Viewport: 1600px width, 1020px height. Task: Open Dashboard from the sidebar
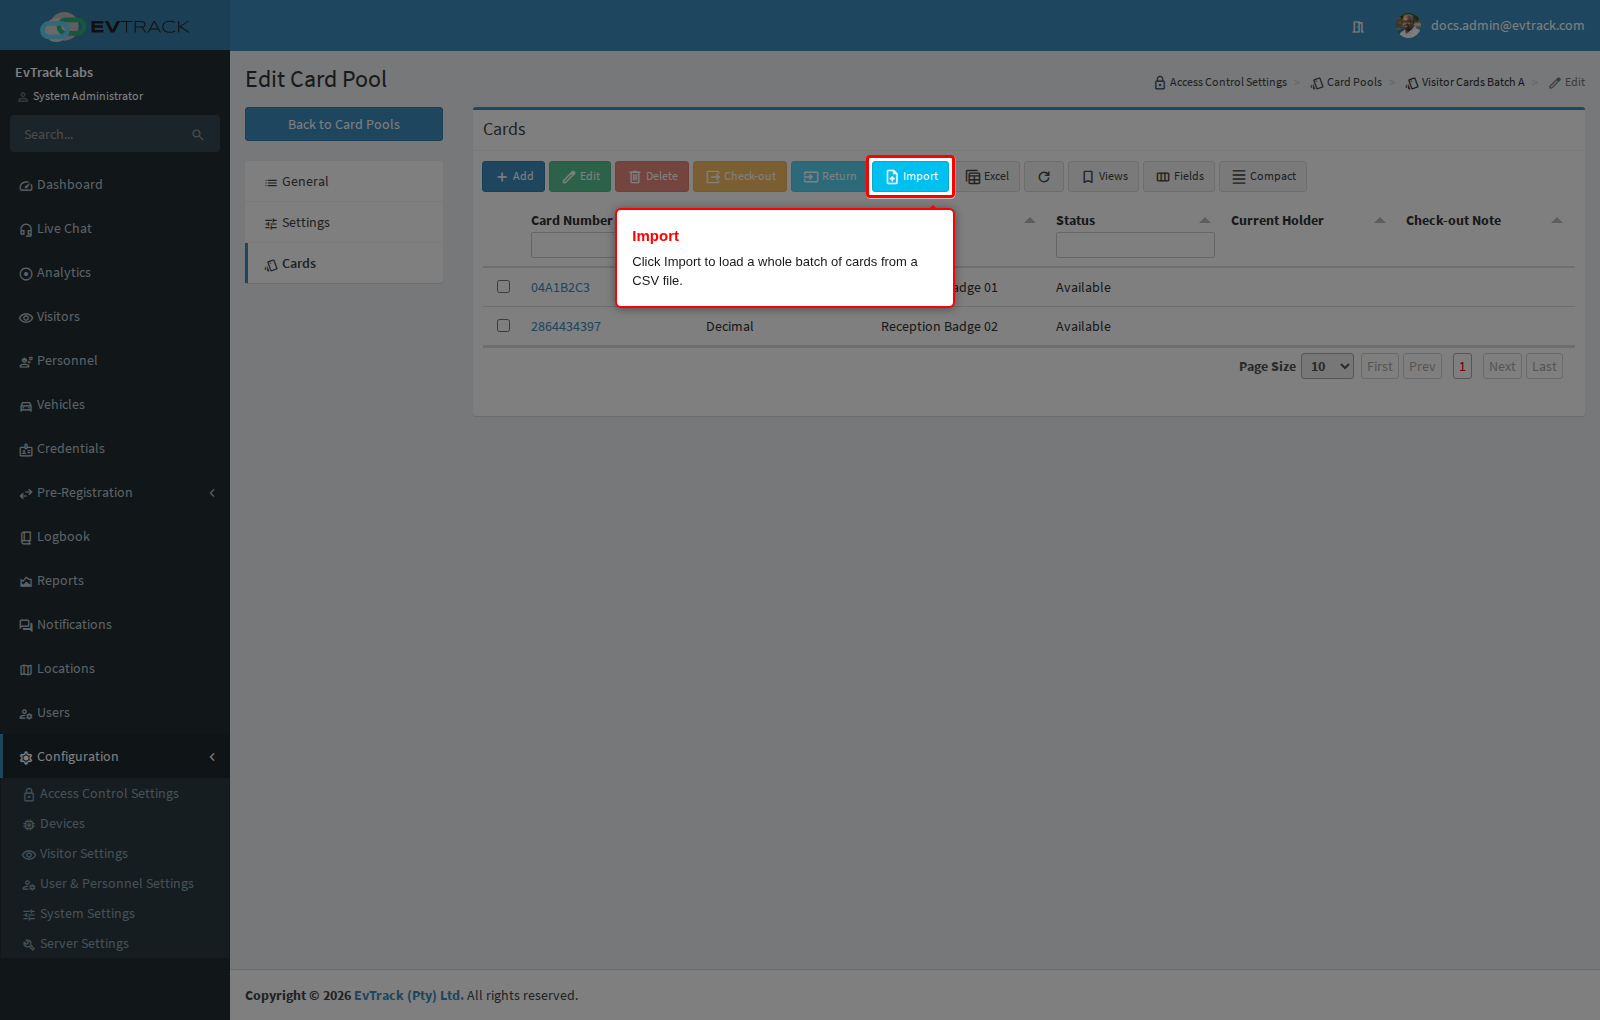pos(115,185)
